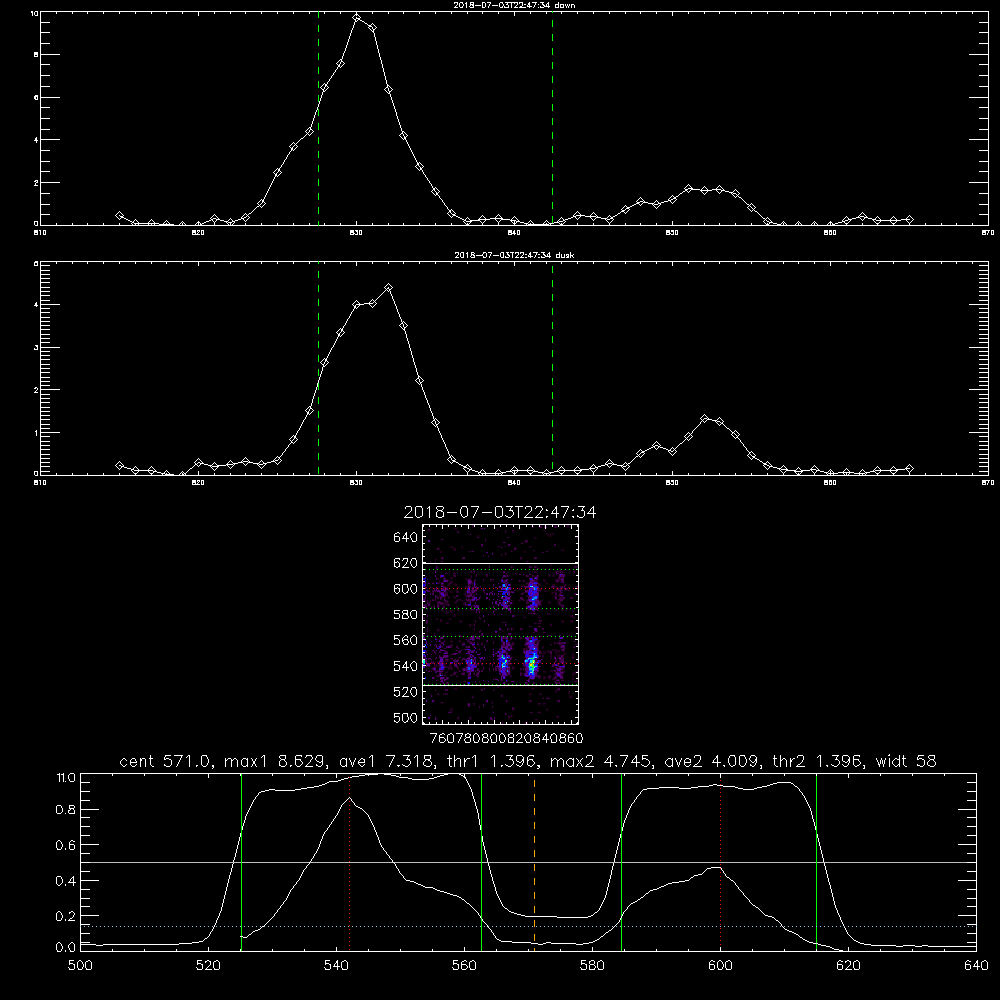Click the dawn plot title '2018-07-03T22:47:34 dawn'
This screenshot has height=1000, width=1000.
[514, 5]
